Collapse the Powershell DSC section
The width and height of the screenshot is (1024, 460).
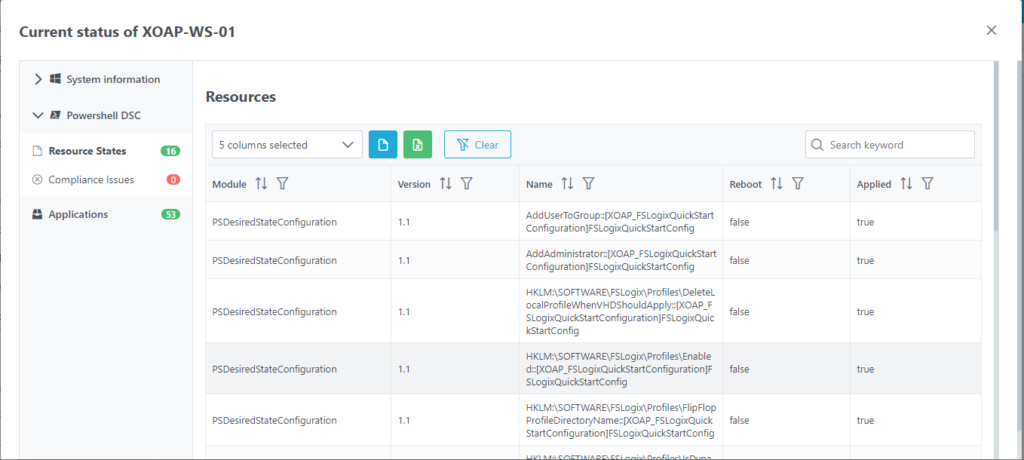(x=38, y=116)
